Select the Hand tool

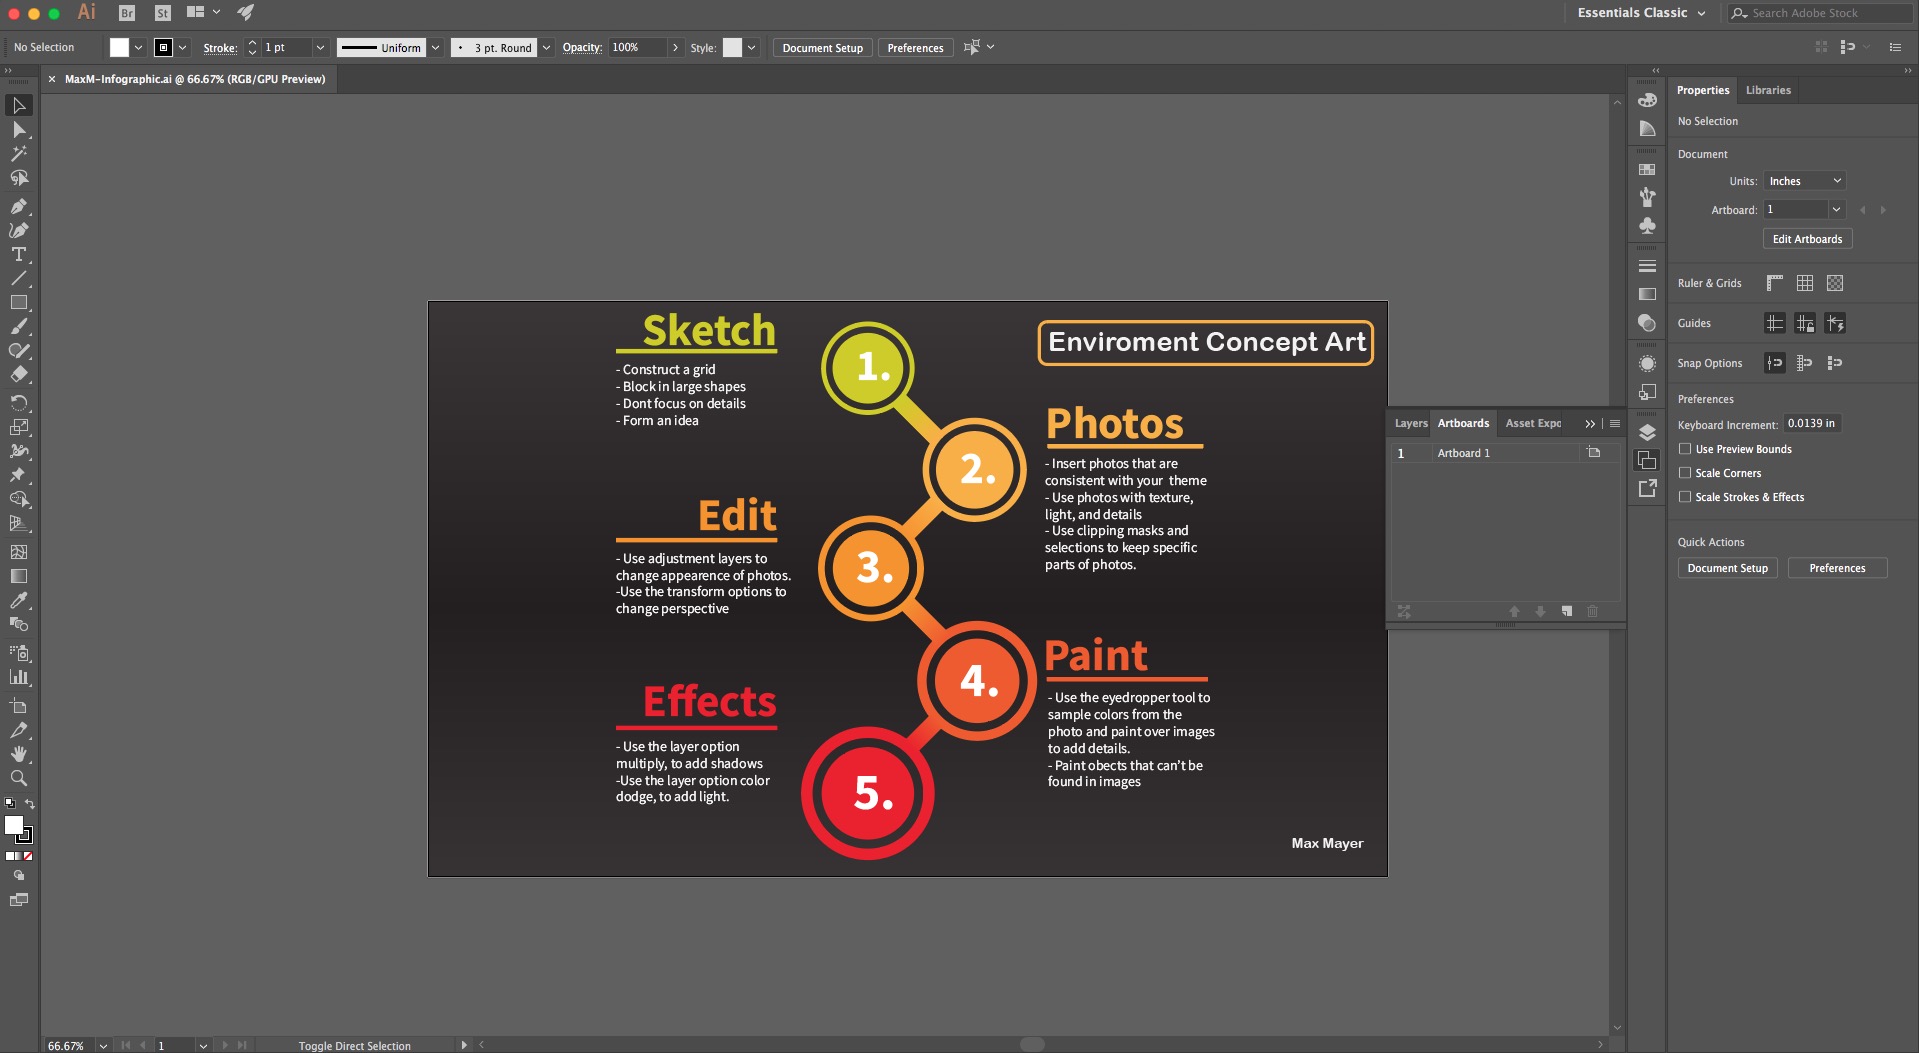18,754
